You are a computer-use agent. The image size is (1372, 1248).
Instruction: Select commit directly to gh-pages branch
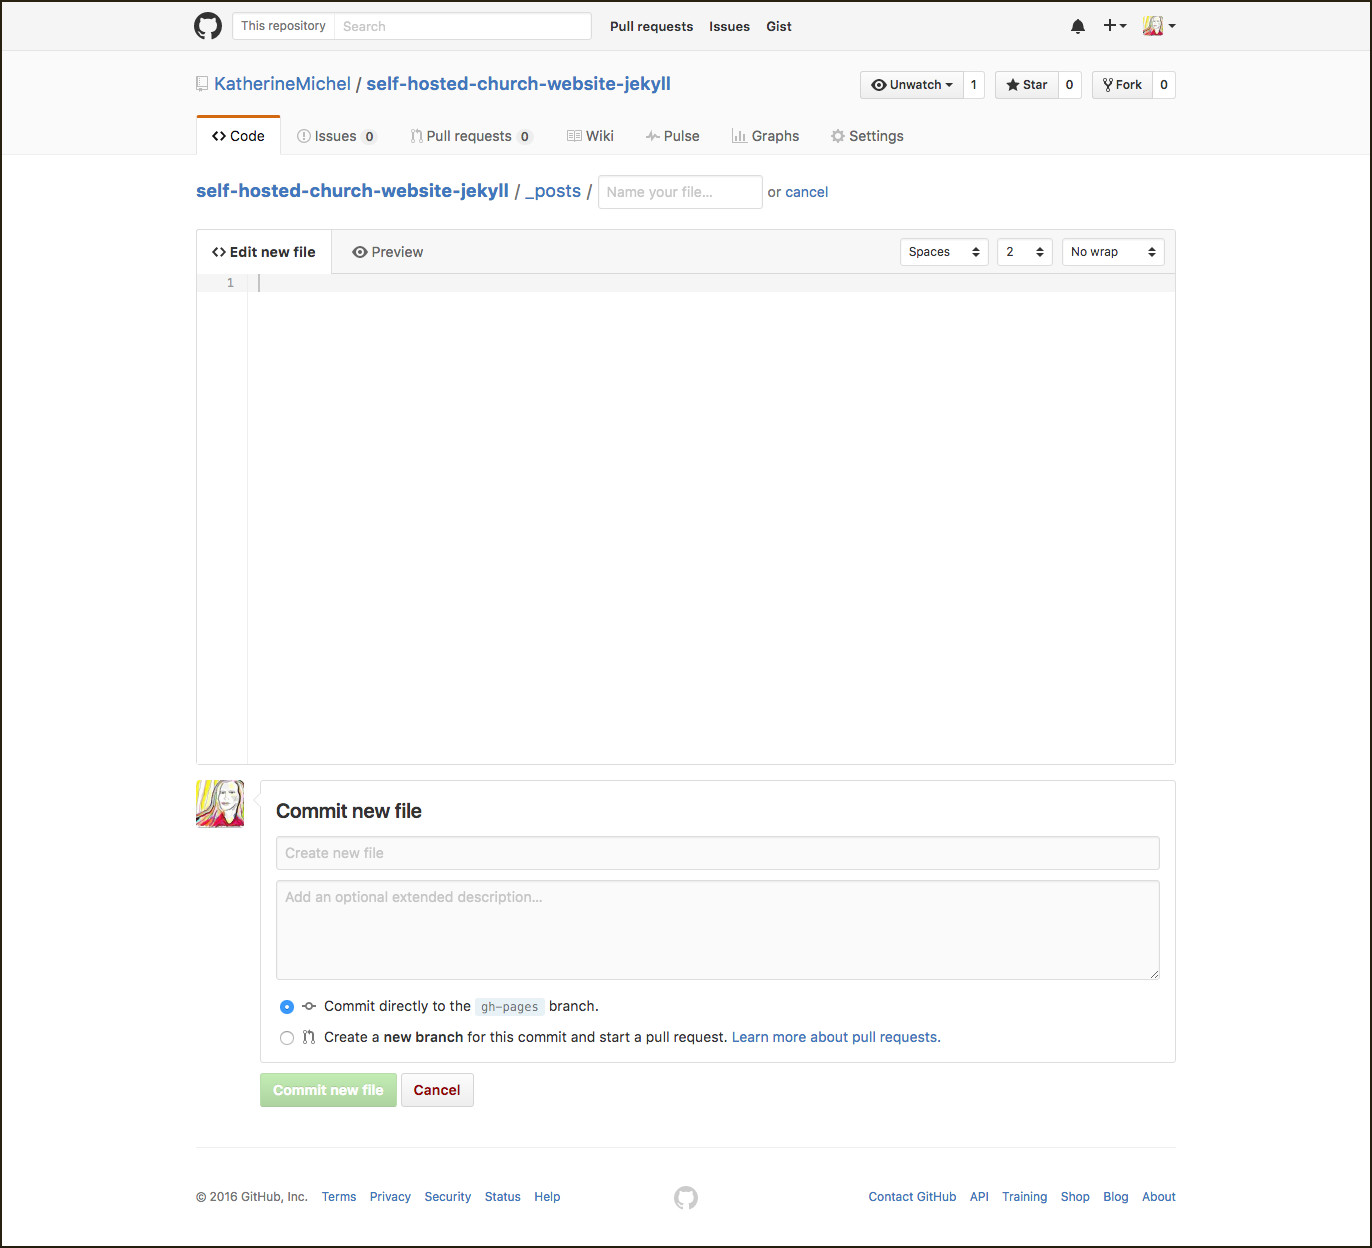(x=287, y=1007)
